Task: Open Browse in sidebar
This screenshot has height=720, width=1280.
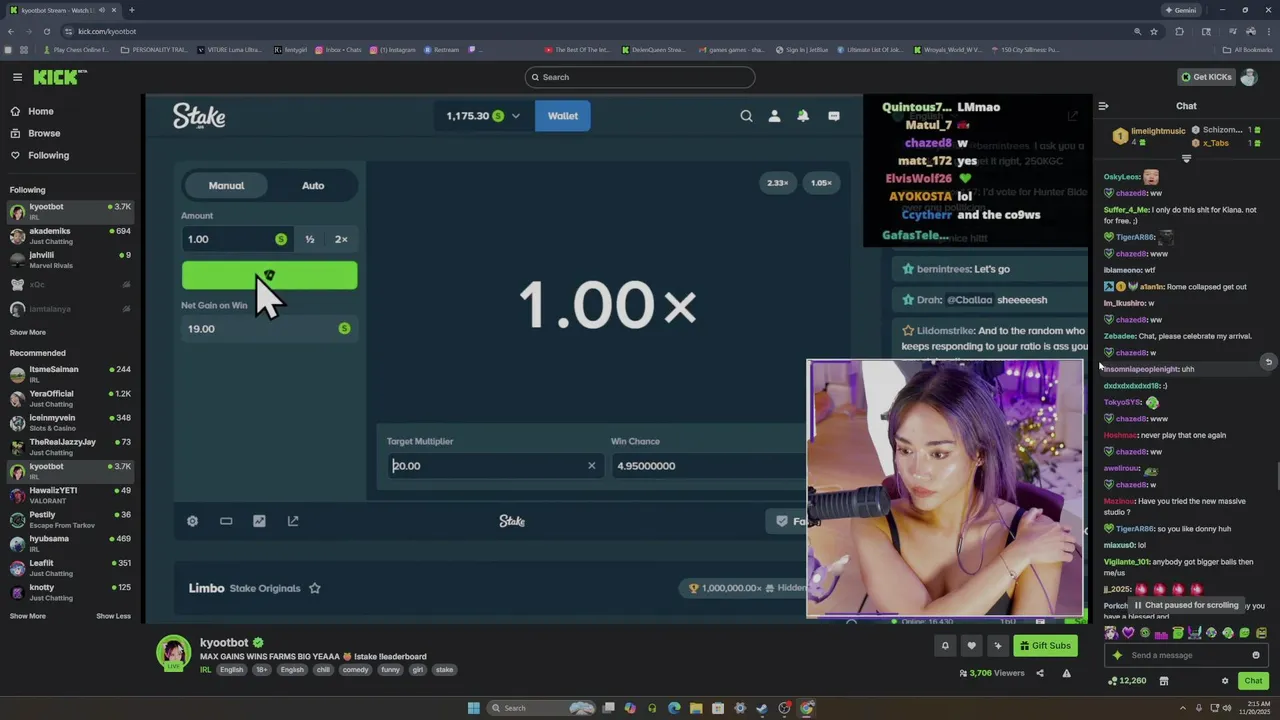Action: coord(44,133)
